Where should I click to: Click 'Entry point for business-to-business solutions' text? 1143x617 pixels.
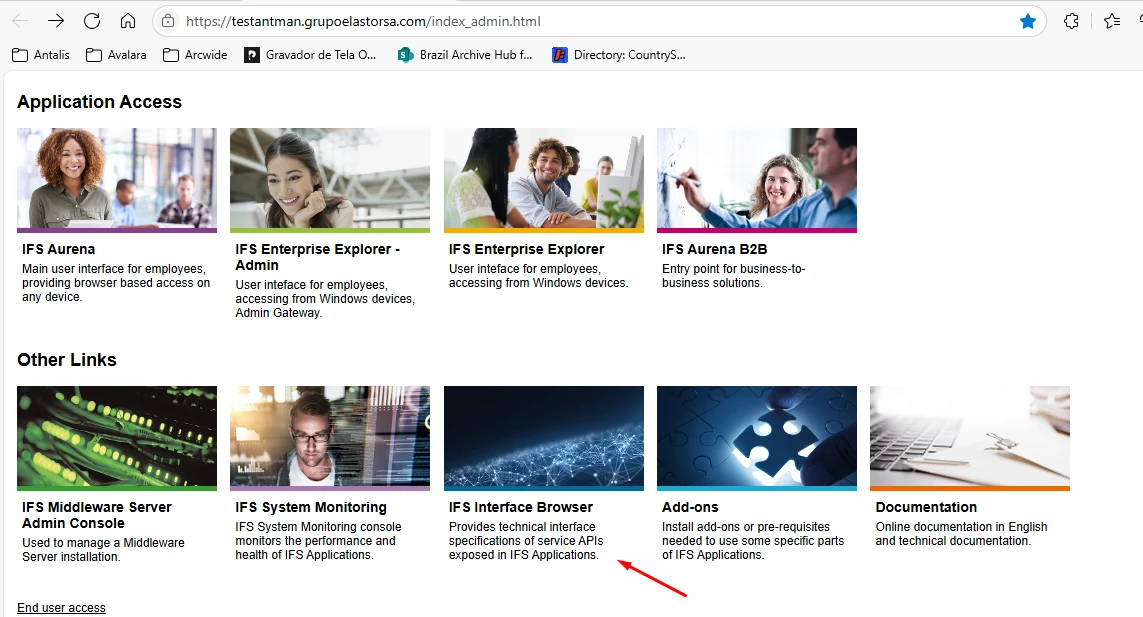point(733,276)
